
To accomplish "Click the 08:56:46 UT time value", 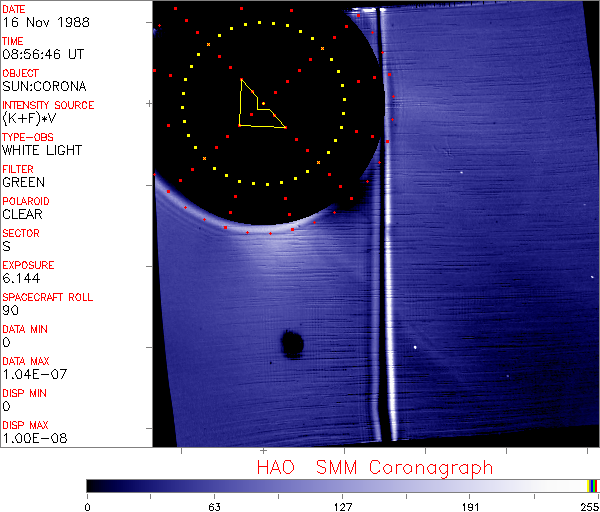I will point(43,55).
